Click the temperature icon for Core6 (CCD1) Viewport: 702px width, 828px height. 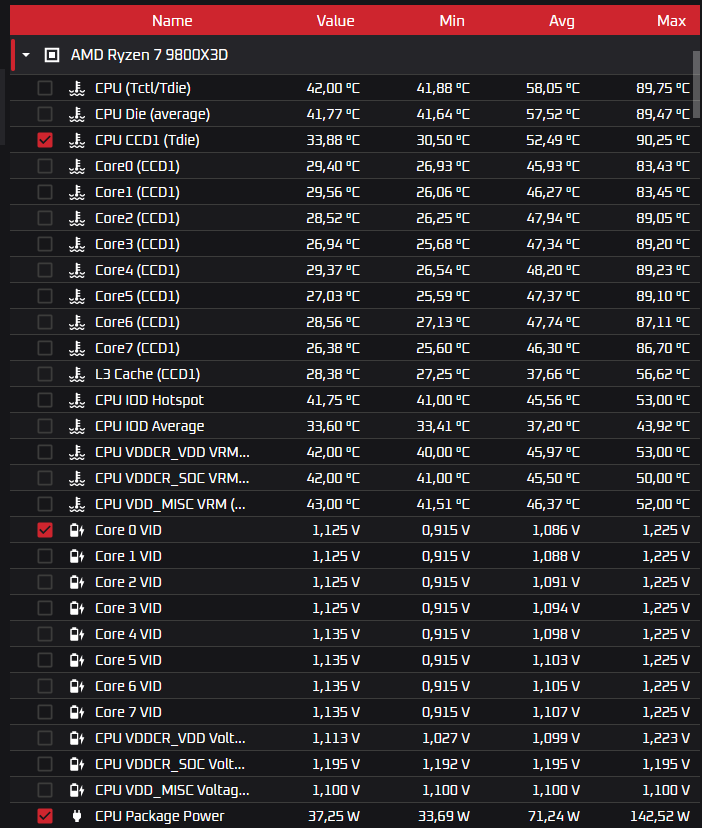click(77, 322)
